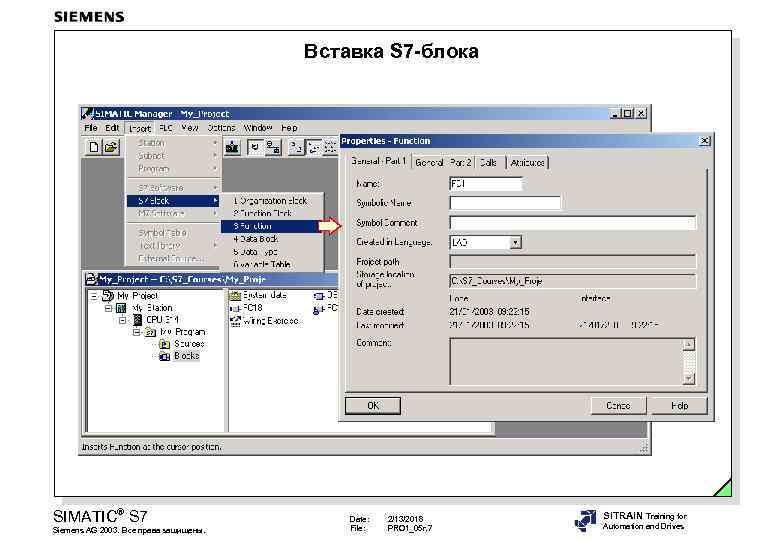
Task: Click the Accessible Nodes toolbar icon
Action: click(232, 147)
